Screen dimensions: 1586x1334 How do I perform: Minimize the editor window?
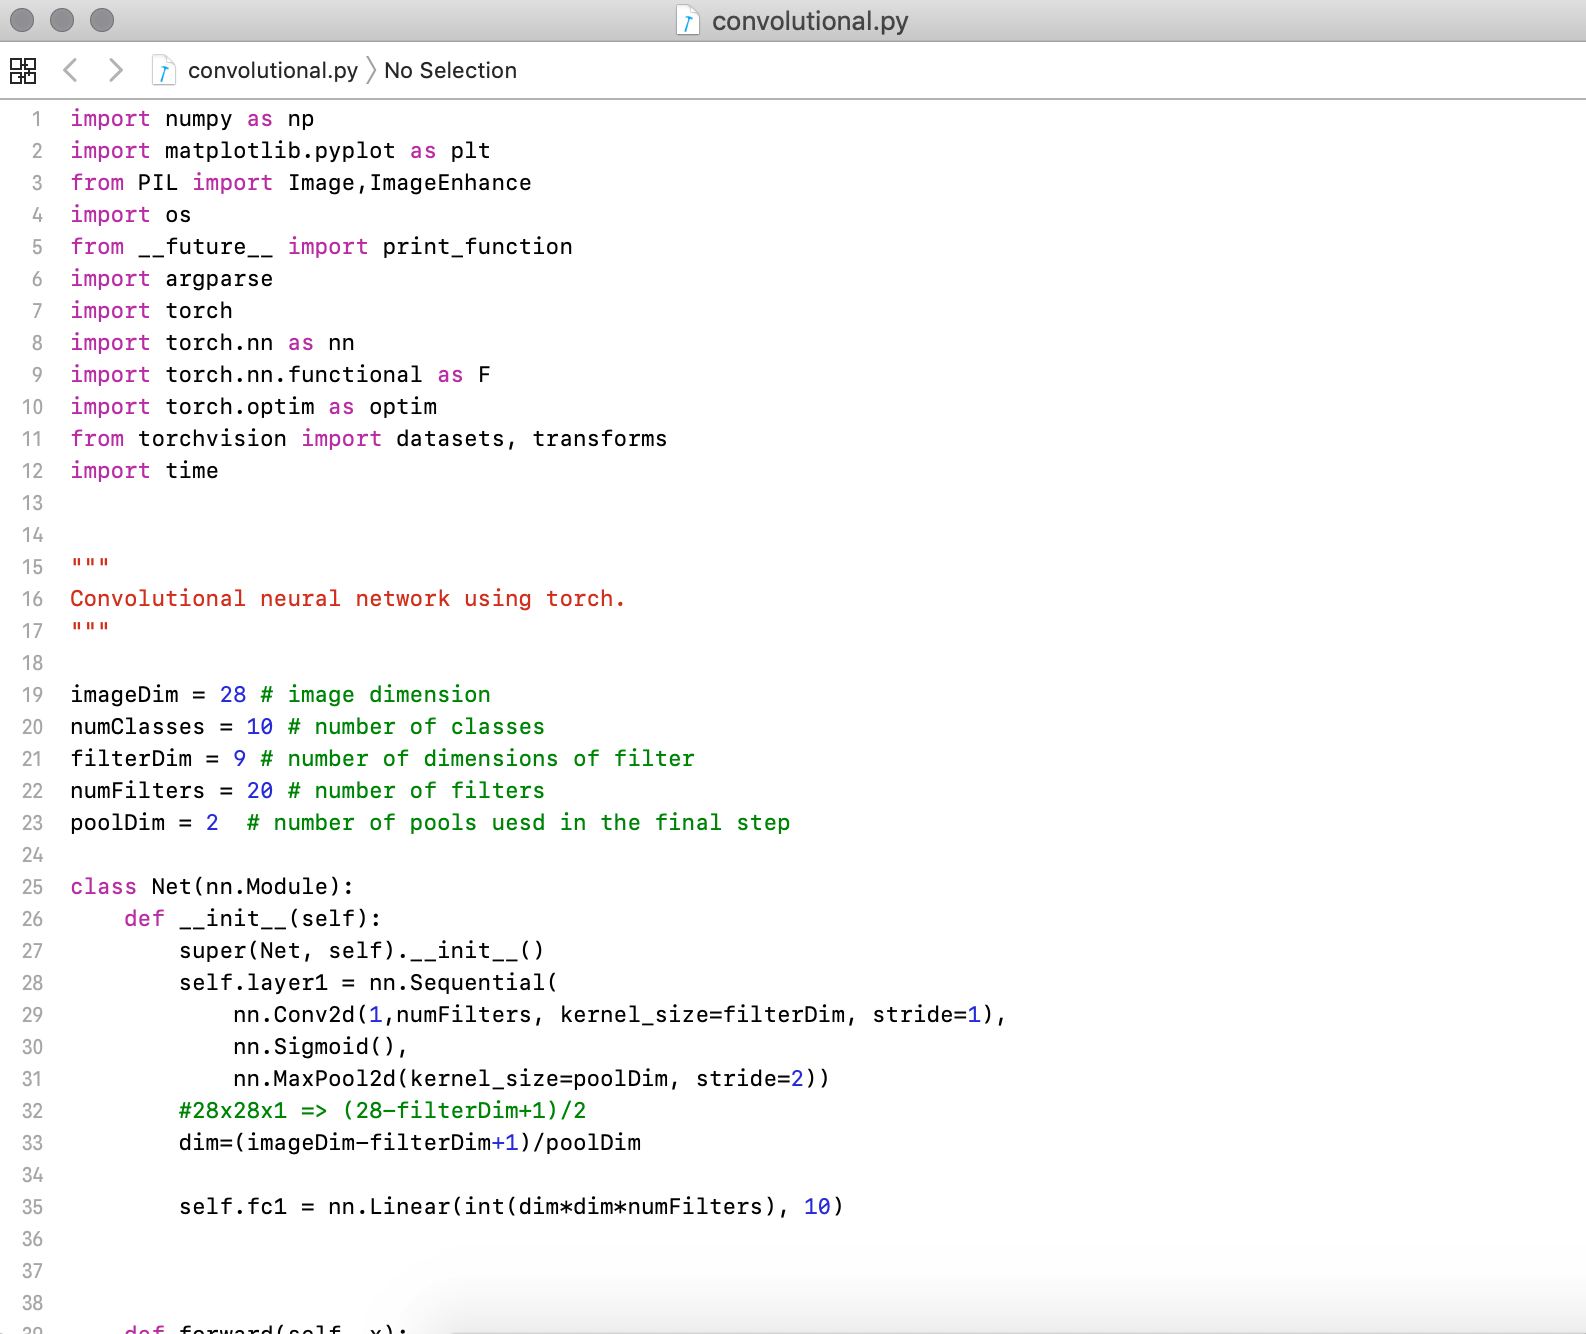[x=62, y=19]
